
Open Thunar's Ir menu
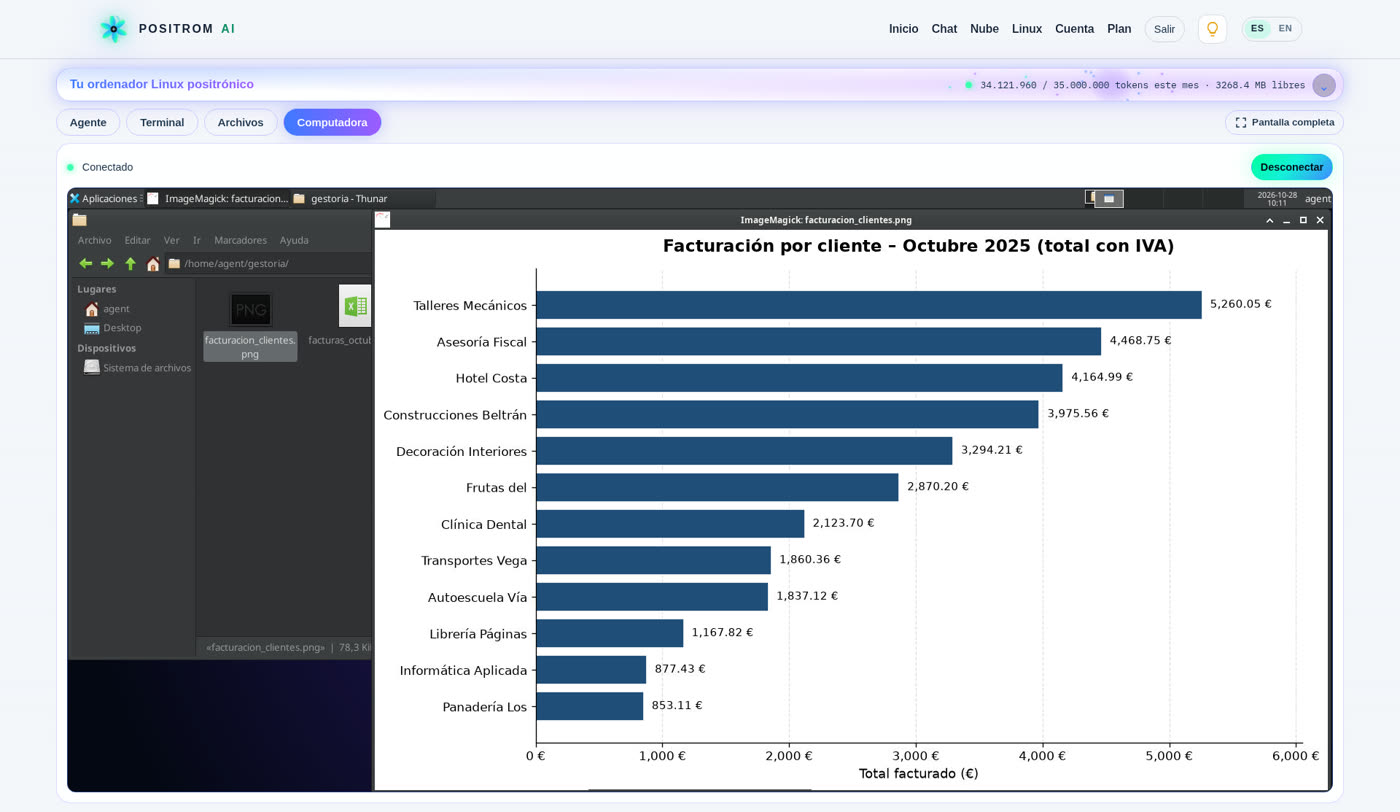click(x=197, y=240)
